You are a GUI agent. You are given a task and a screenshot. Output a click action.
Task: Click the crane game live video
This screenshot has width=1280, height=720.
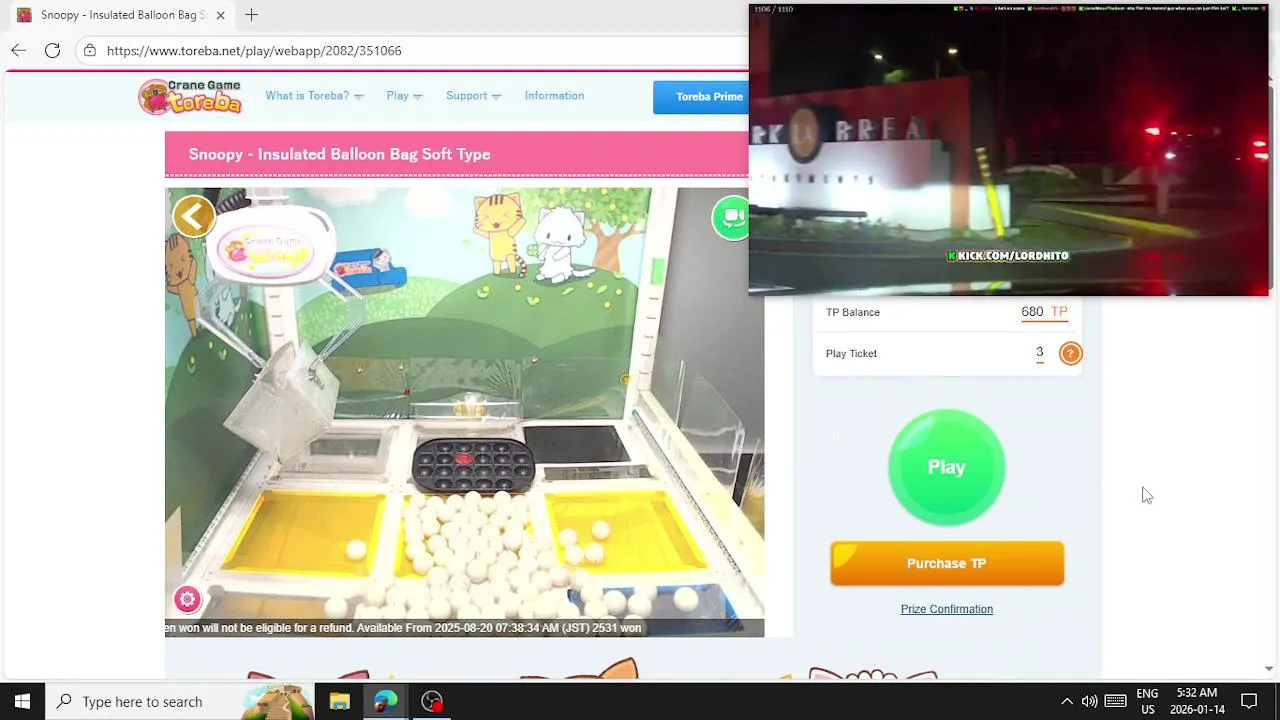point(464,412)
